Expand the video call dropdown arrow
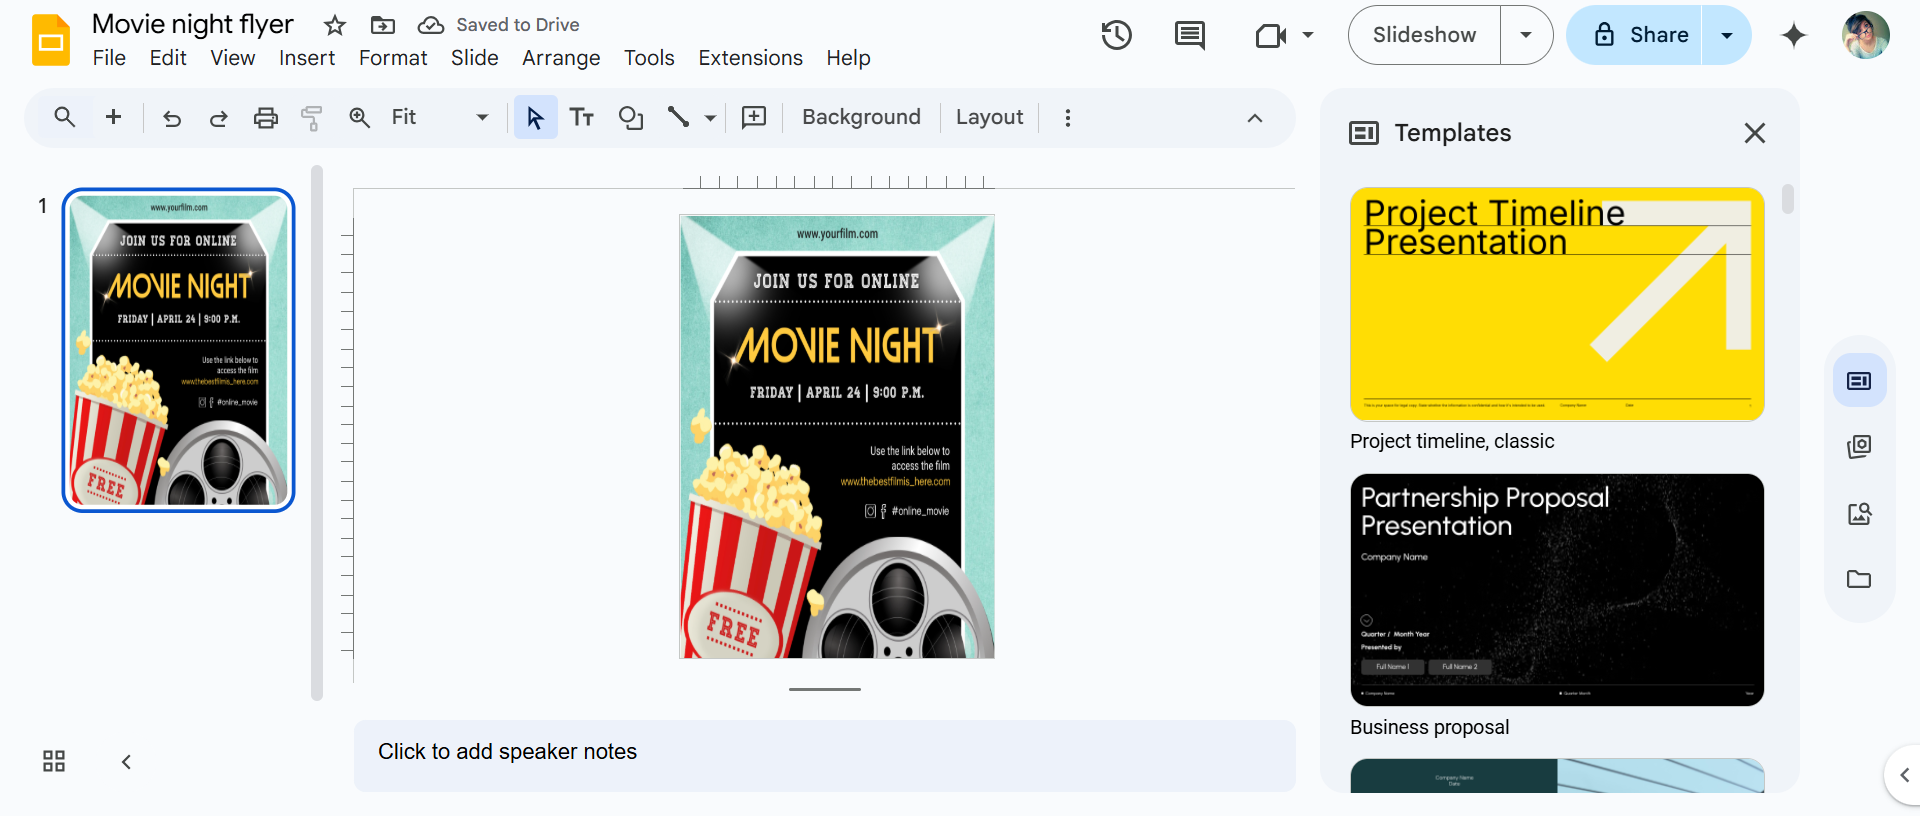The image size is (1920, 816). 1308,35
